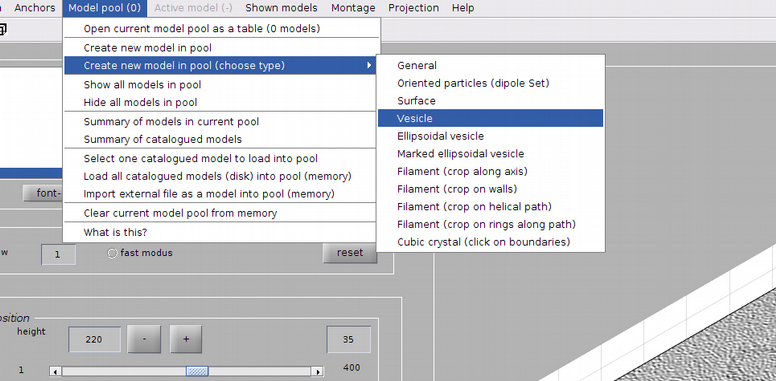Pick the Surface model type
The image size is (776, 381).
[x=490, y=101]
